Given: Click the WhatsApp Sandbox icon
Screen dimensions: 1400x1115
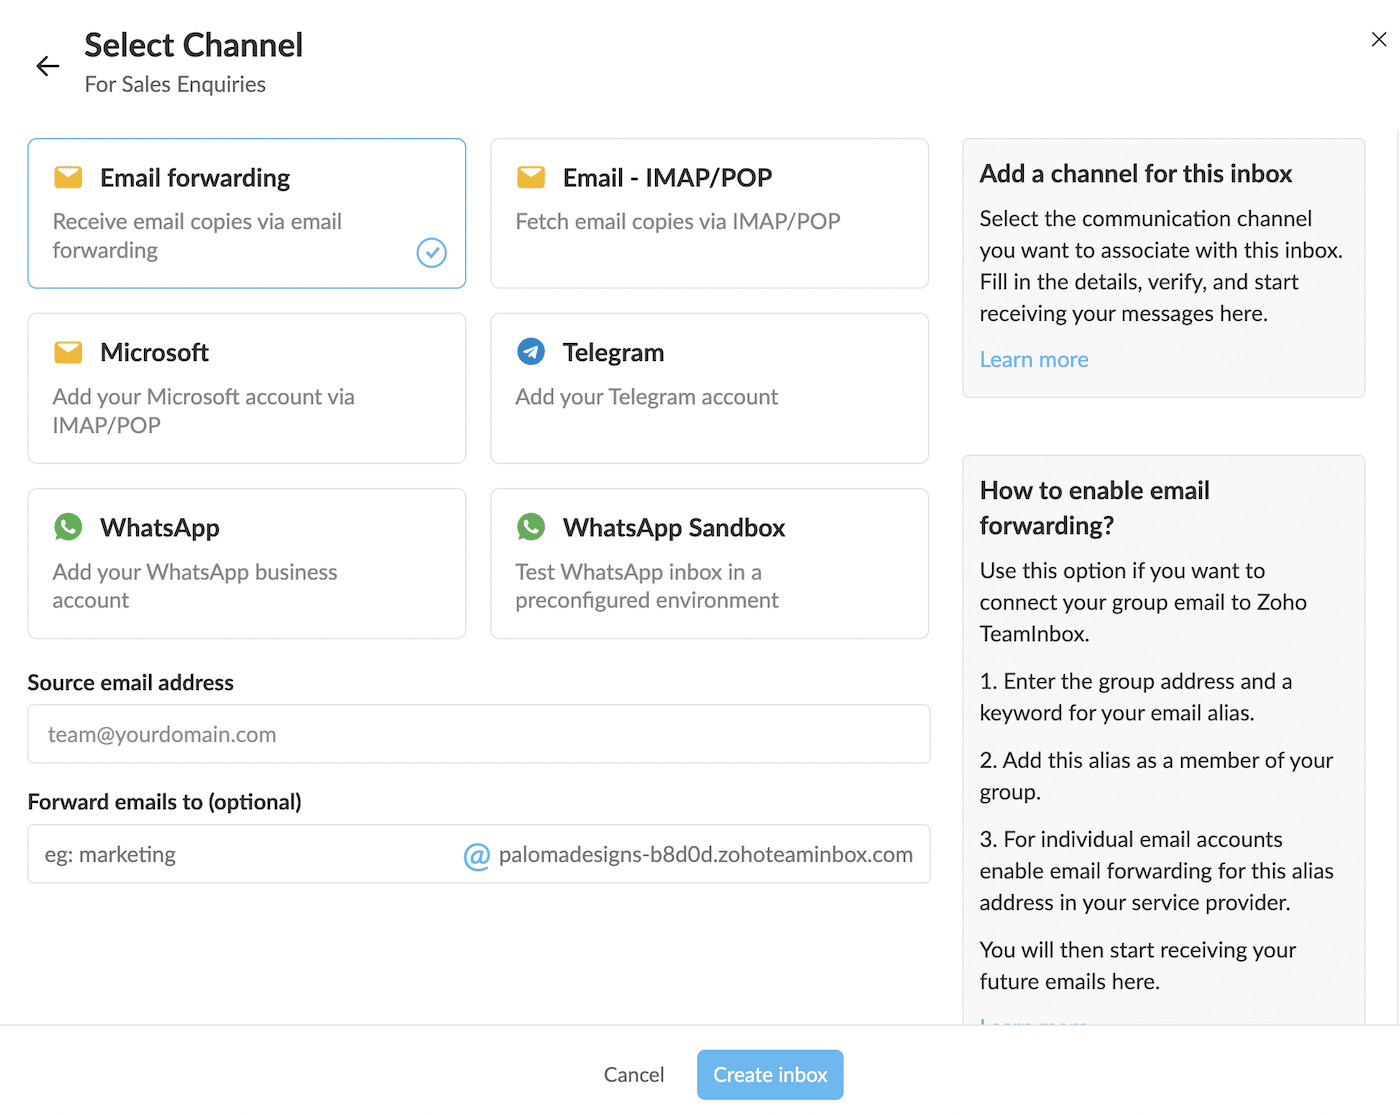Looking at the screenshot, I should pos(531,526).
